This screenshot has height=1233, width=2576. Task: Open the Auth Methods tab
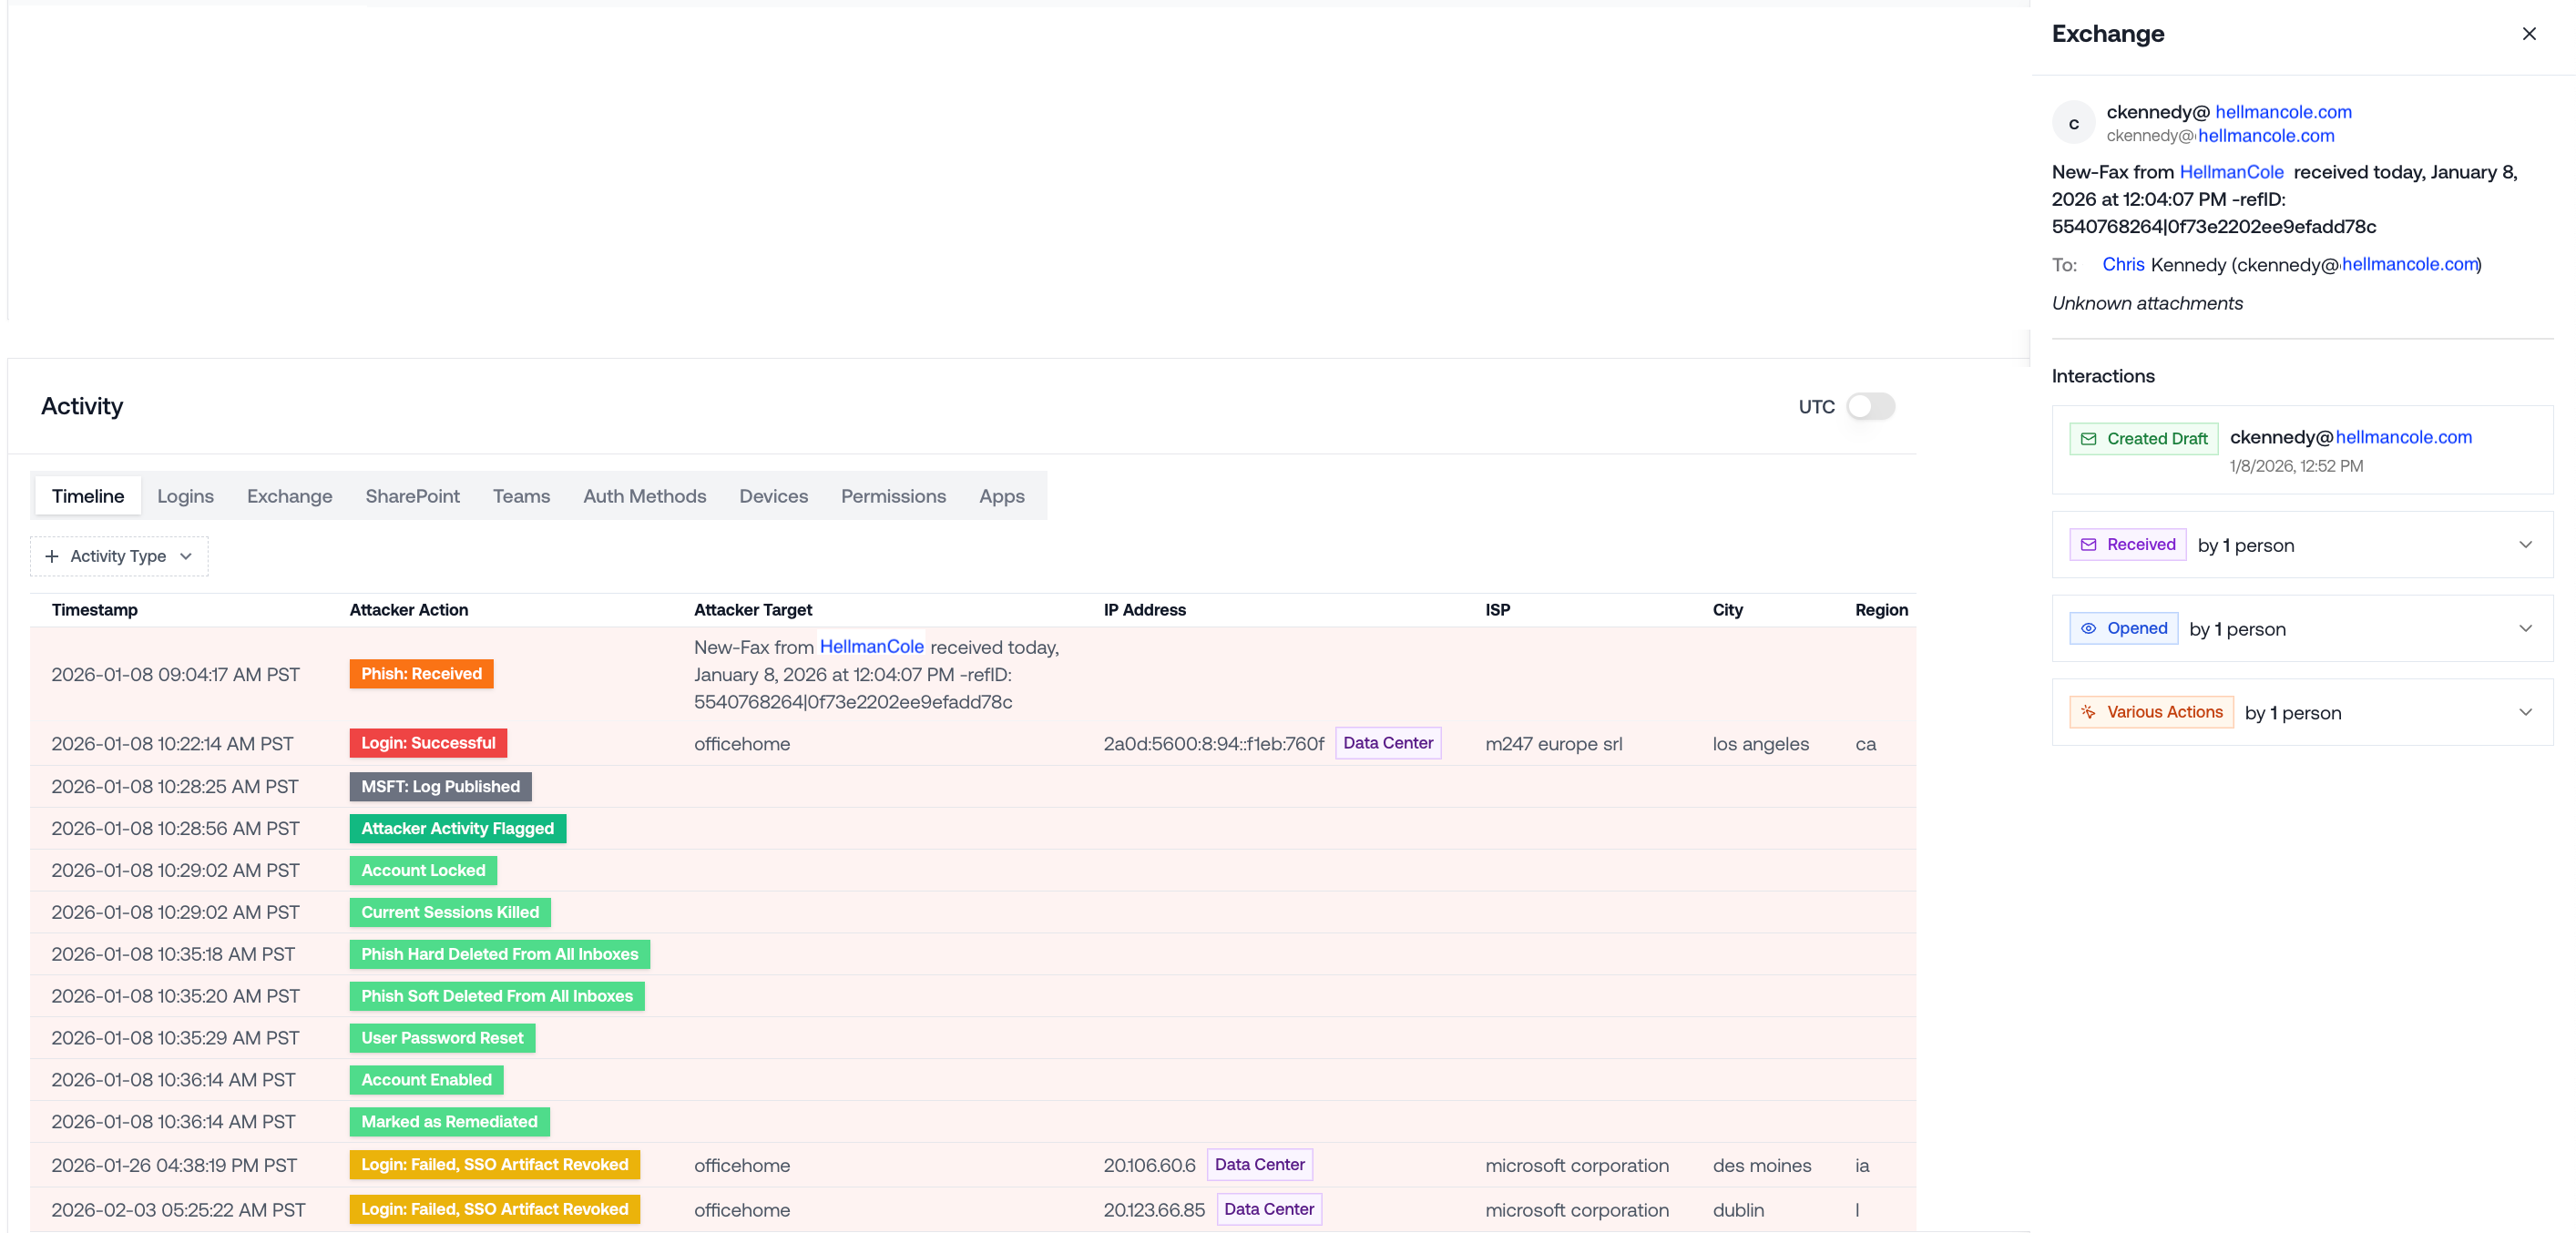tap(644, 497)
